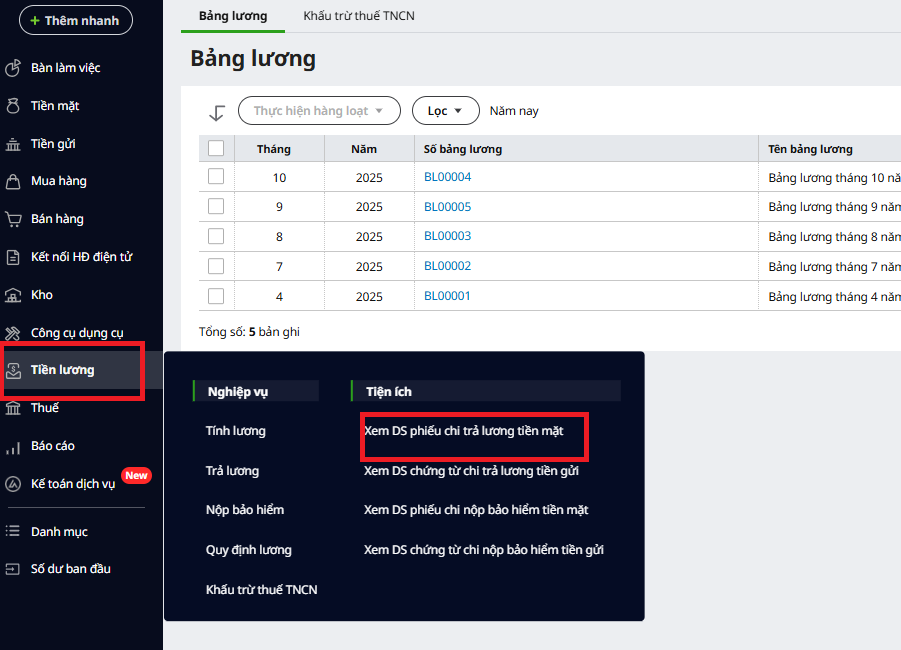
Task: Sort by the Tháng column header
Action: 273,149
